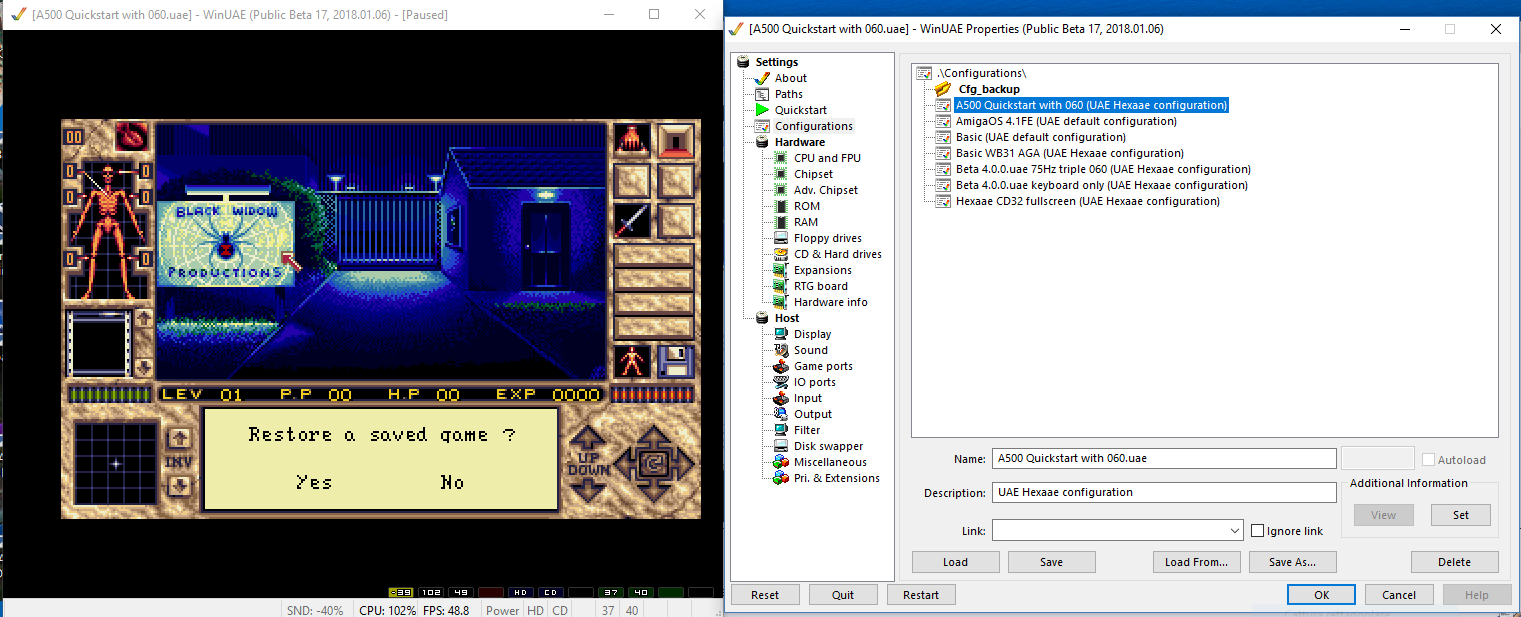Image resolution: width=1521 pixels, height=617 pixels.
Task: Select Beta 4.0.0.uae keyboard only config
Action: (x=1102, y=185)
